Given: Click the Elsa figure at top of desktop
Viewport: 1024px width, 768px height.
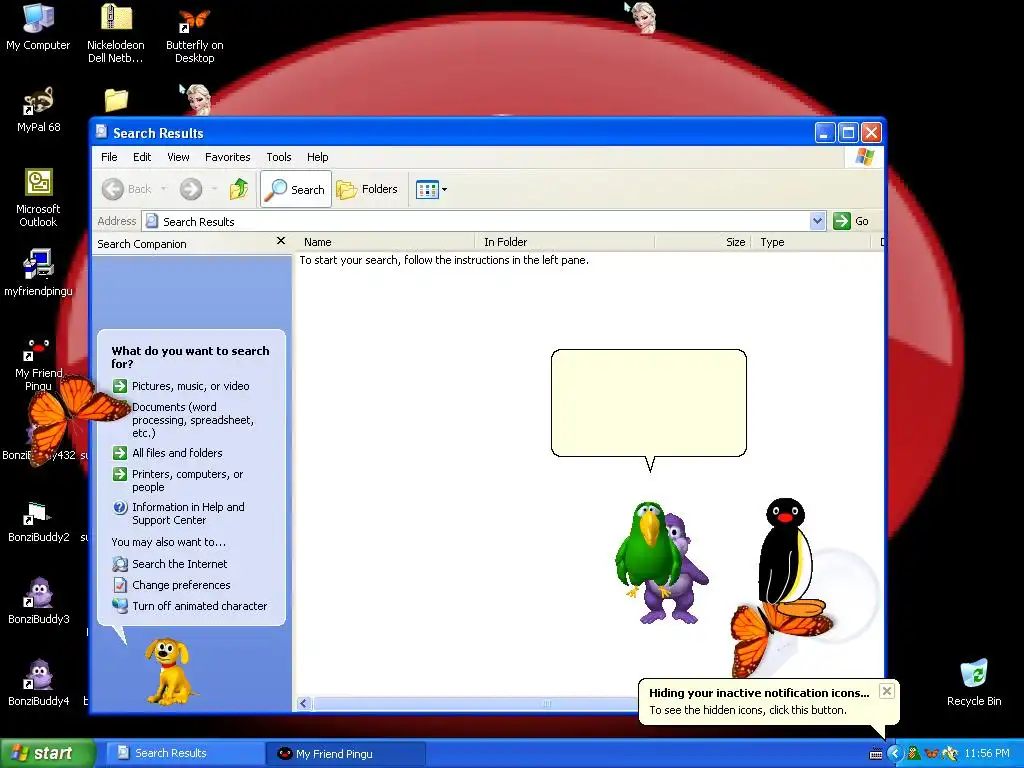Looking at the screenshot, I should pos(643,16).
